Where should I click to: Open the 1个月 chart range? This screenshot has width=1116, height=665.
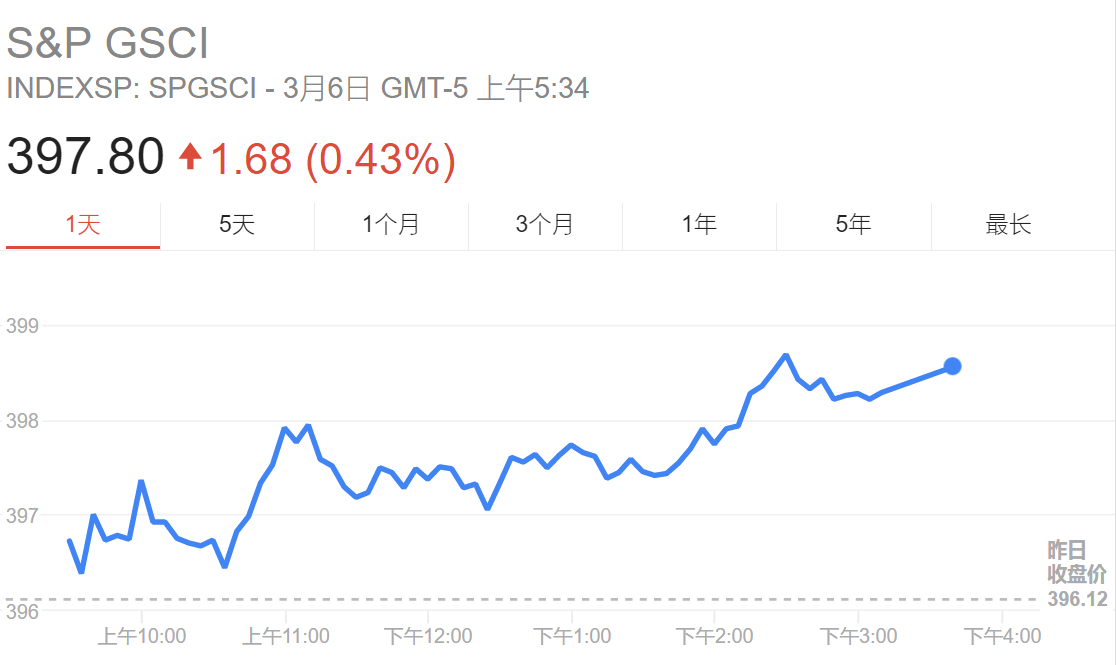(391, 225)
